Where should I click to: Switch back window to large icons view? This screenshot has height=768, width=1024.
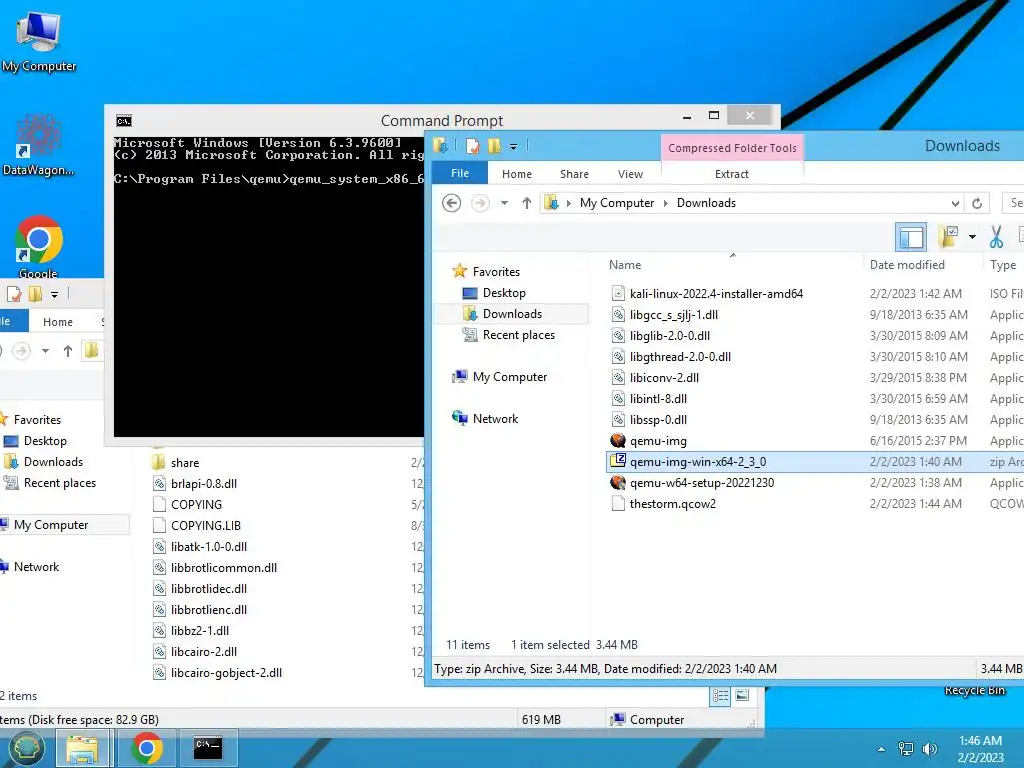[x=743, y=696]
